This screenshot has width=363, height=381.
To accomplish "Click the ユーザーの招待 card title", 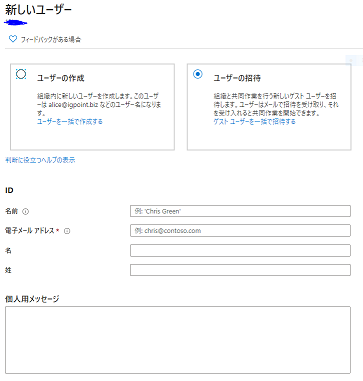I will click(237, 78).
